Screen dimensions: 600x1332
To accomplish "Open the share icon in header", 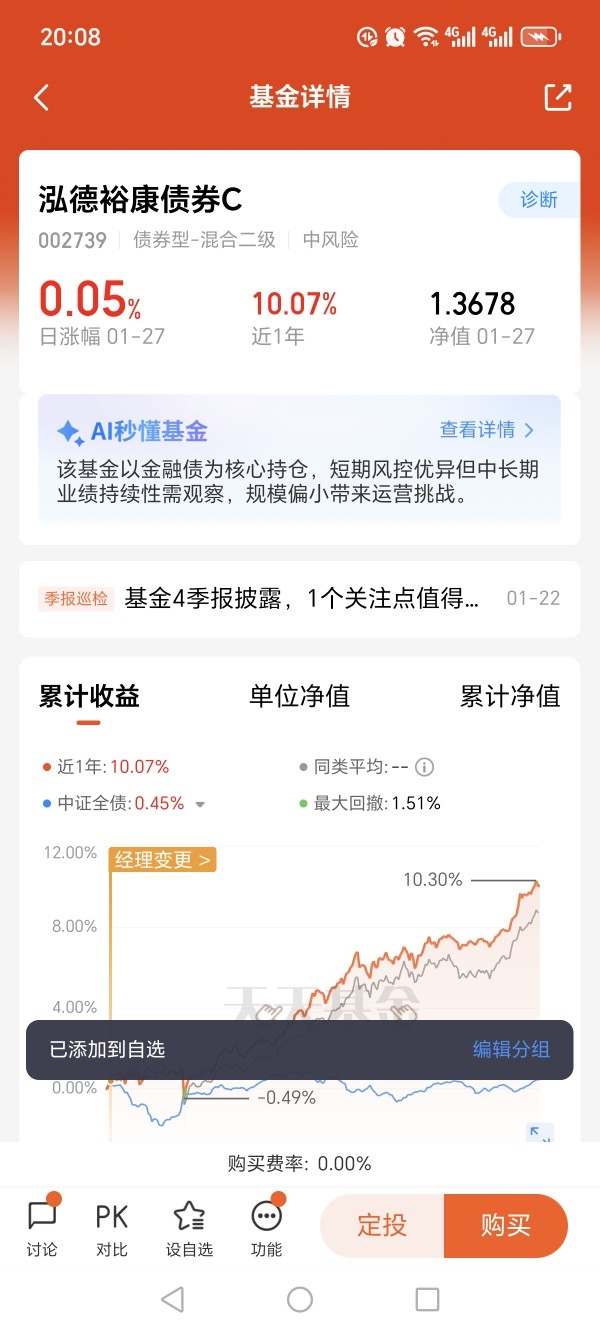I will (557, 97).
